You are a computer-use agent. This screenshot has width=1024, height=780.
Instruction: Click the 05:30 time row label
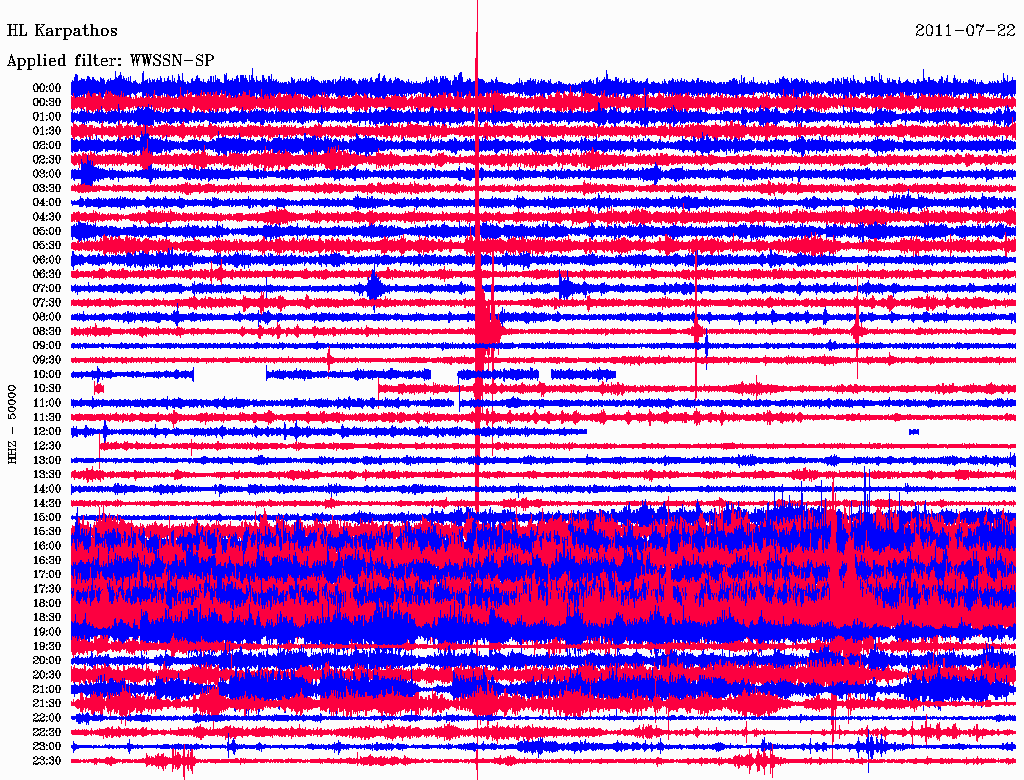pyautogui.click(x=47, y=245)
